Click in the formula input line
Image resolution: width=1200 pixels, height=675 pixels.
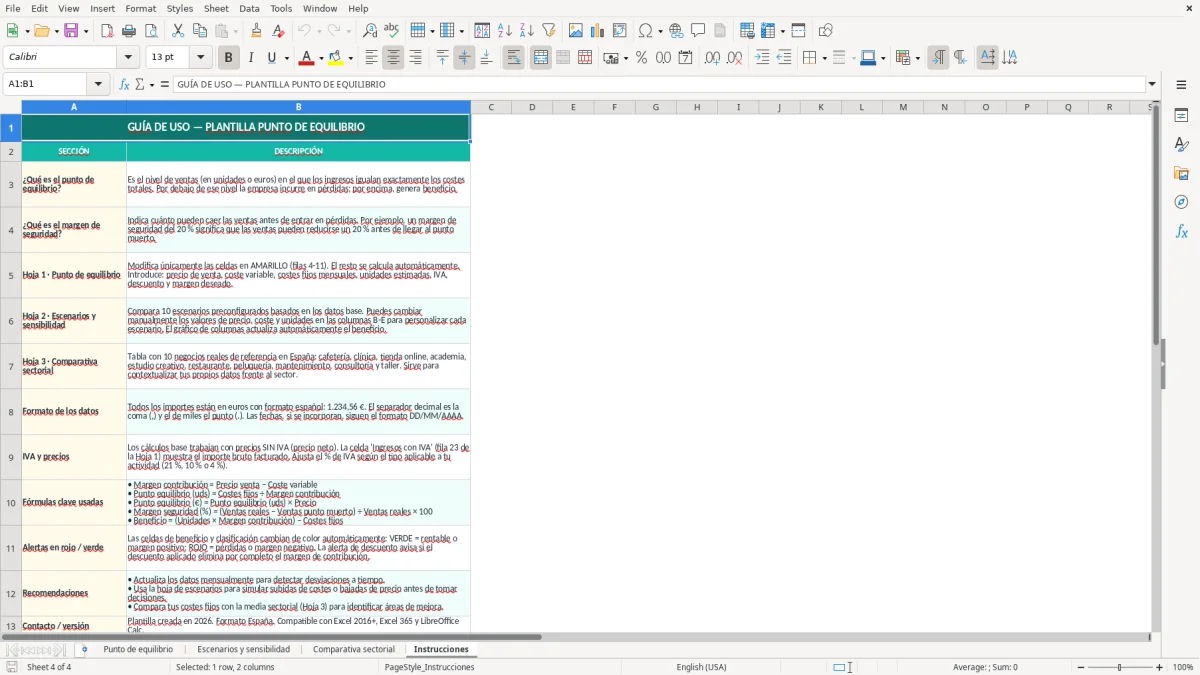(659, 84)
